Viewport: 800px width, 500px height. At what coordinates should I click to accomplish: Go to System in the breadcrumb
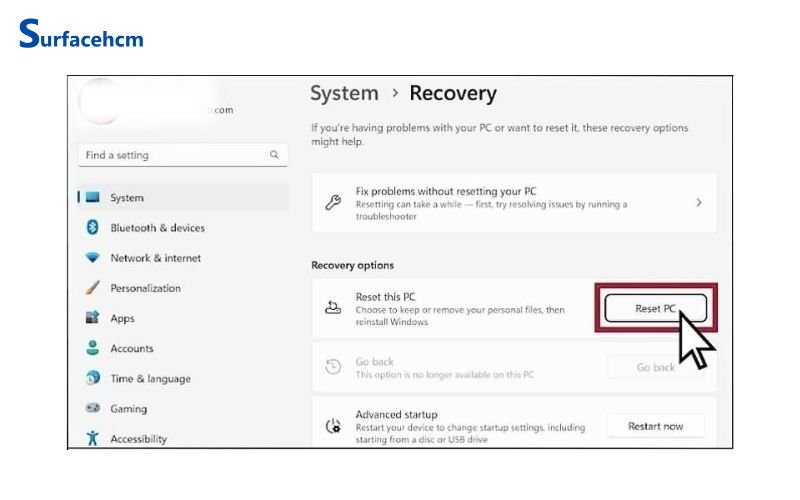pos(344,94)
